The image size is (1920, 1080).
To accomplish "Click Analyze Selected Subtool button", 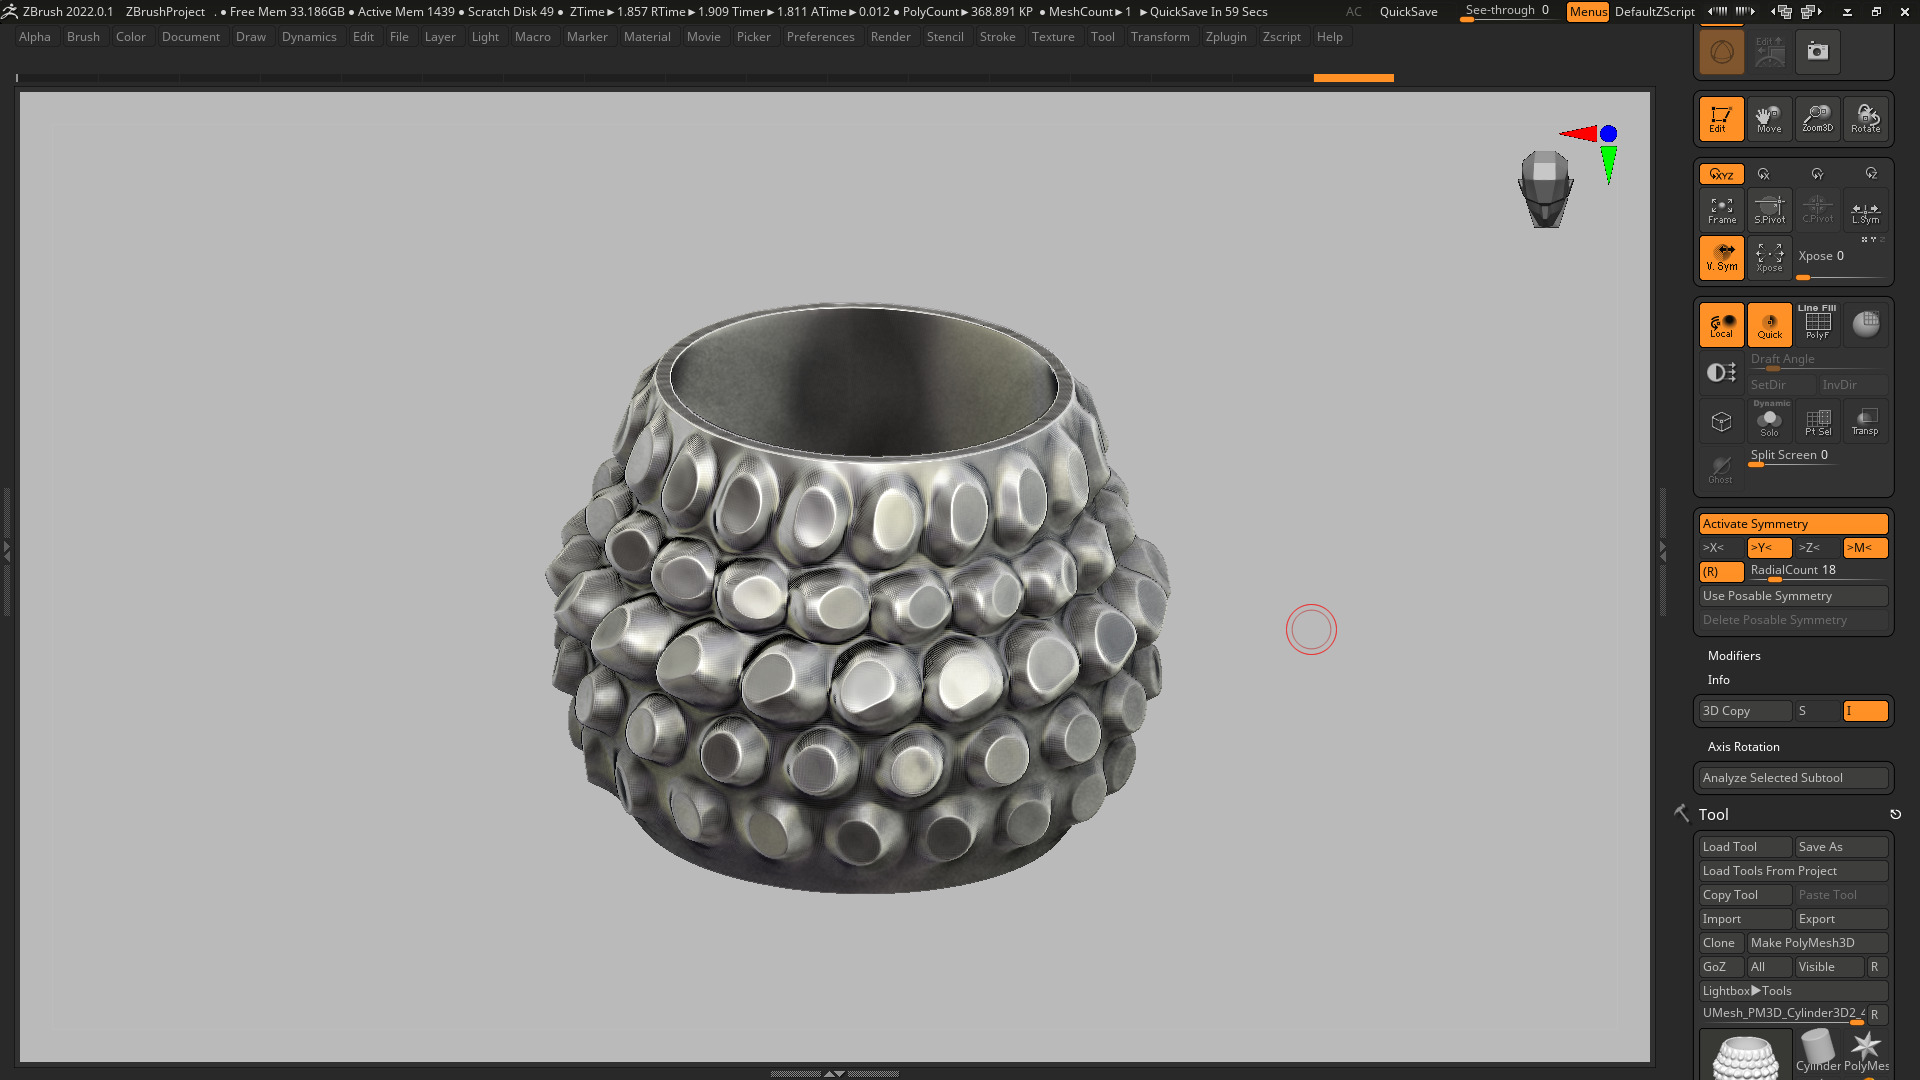I will (1793, 778).
